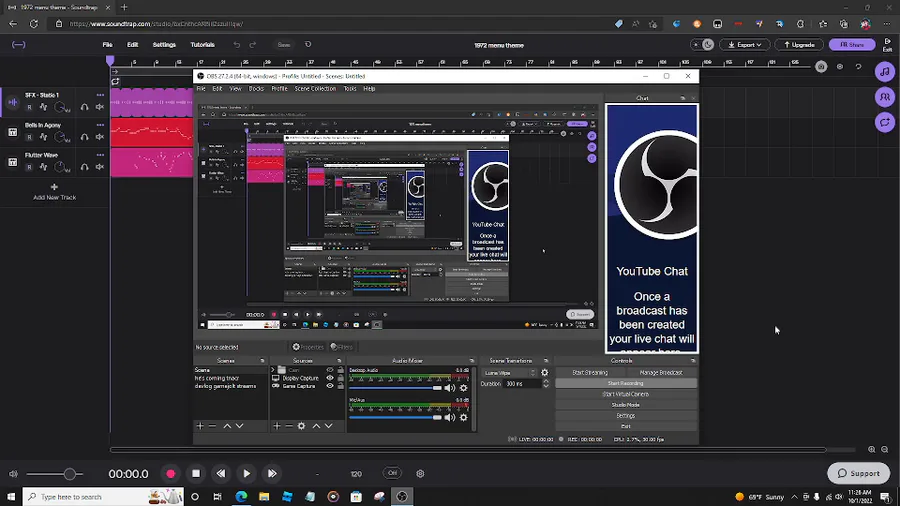
Task: Zoom out on the timeline
Action: pos(885,450)
